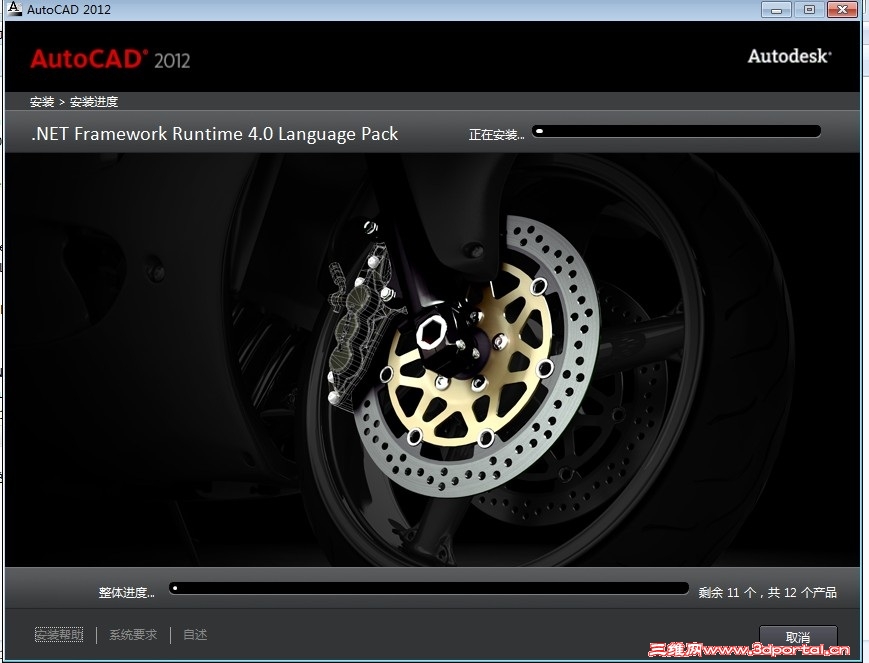The width and height of the screenshot is (869, 663).
Task: View 系统要求 (System Requirements)
Action: tap(133, 634)
